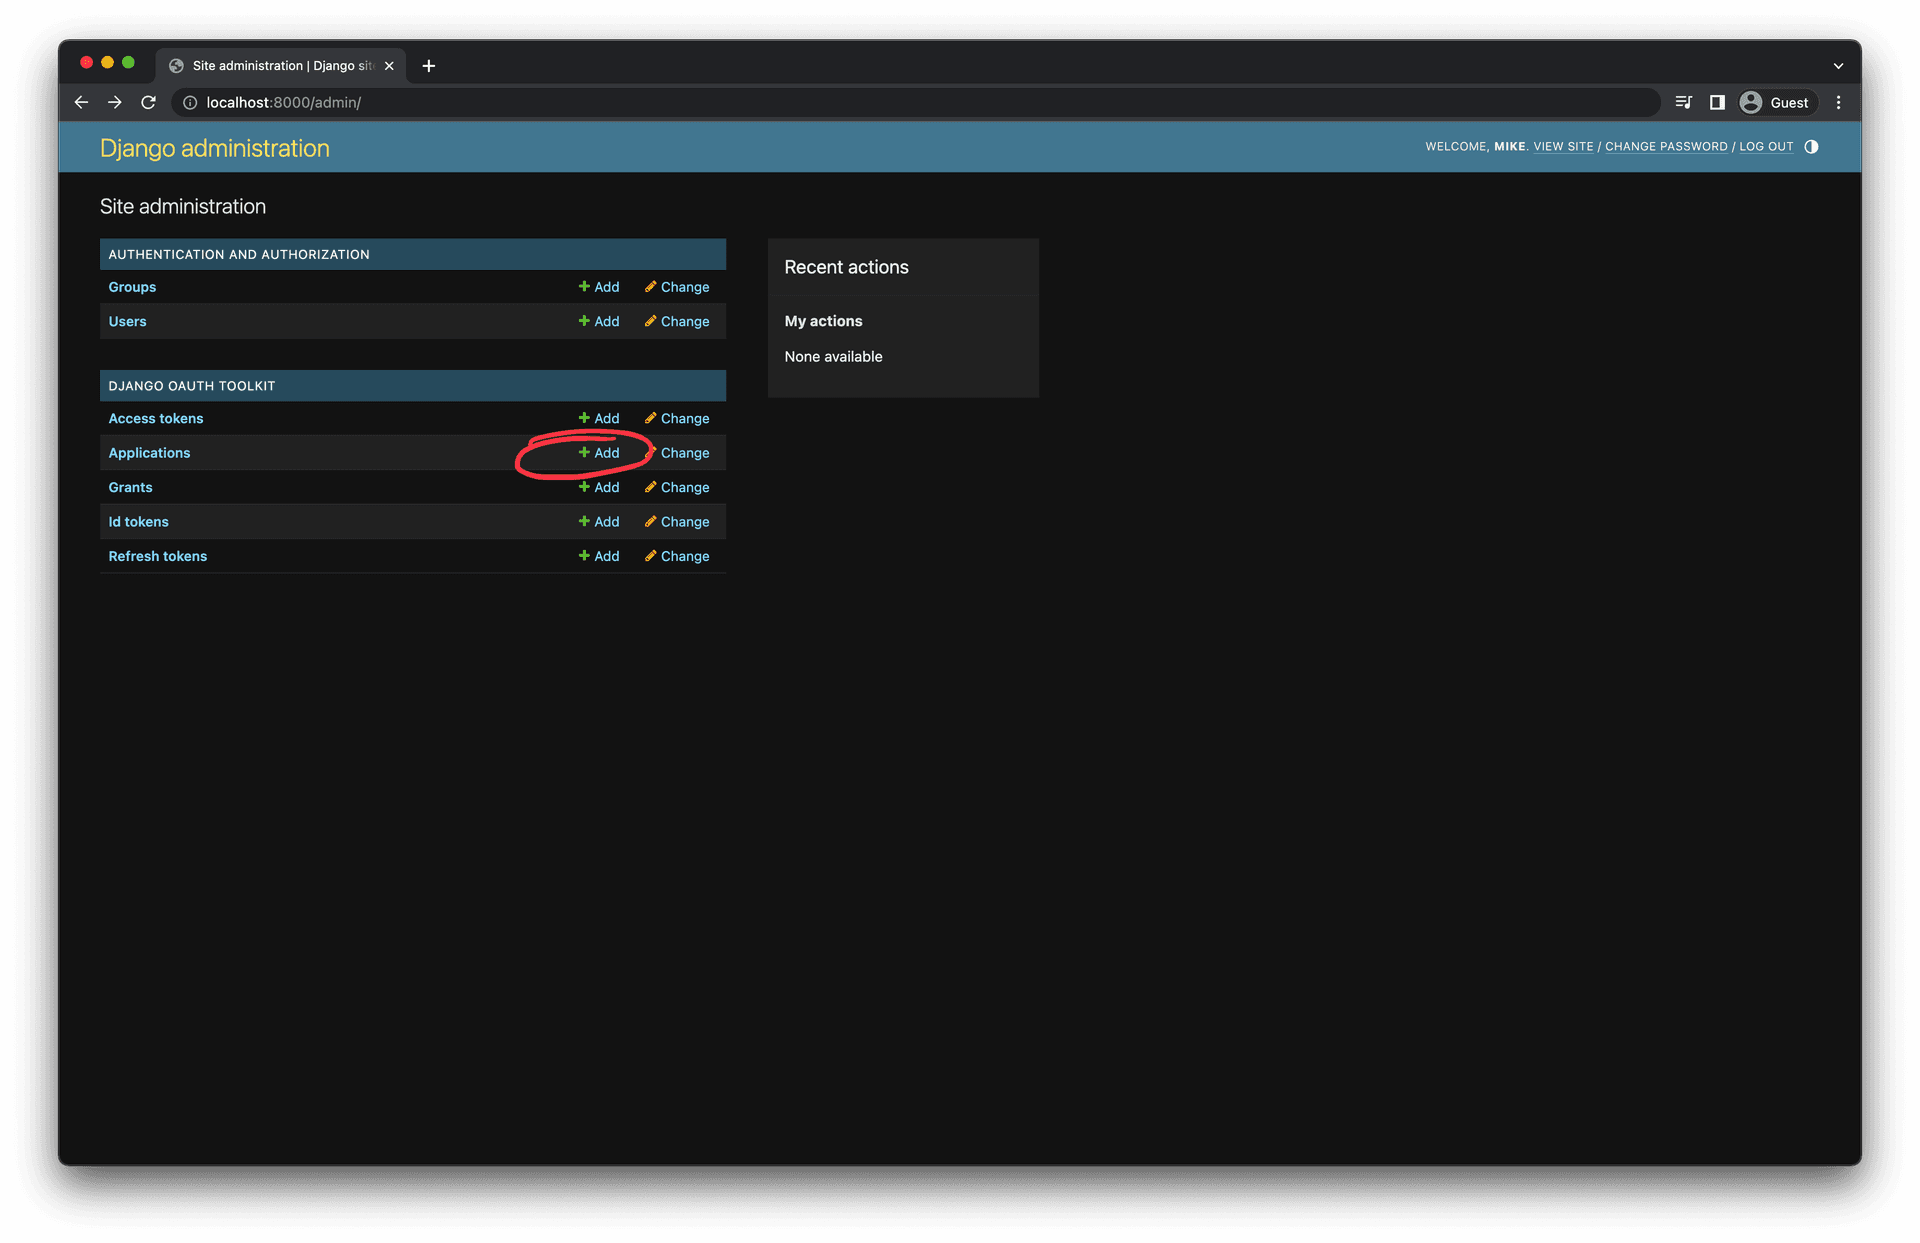The height and width of the screenshot is (1243, 1920).
Task: Open a new browser tab
Action: (x=429, y=66)
